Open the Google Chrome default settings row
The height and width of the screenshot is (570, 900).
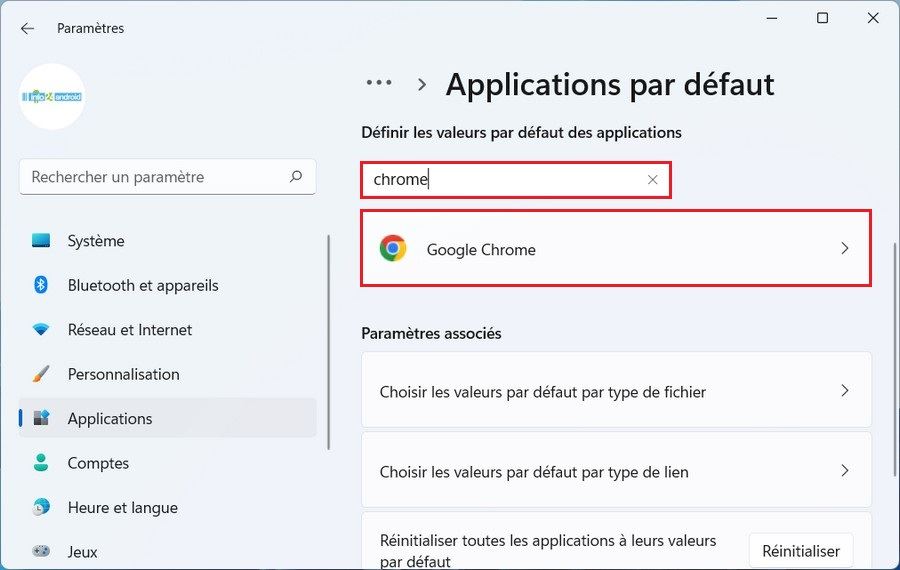616,249
